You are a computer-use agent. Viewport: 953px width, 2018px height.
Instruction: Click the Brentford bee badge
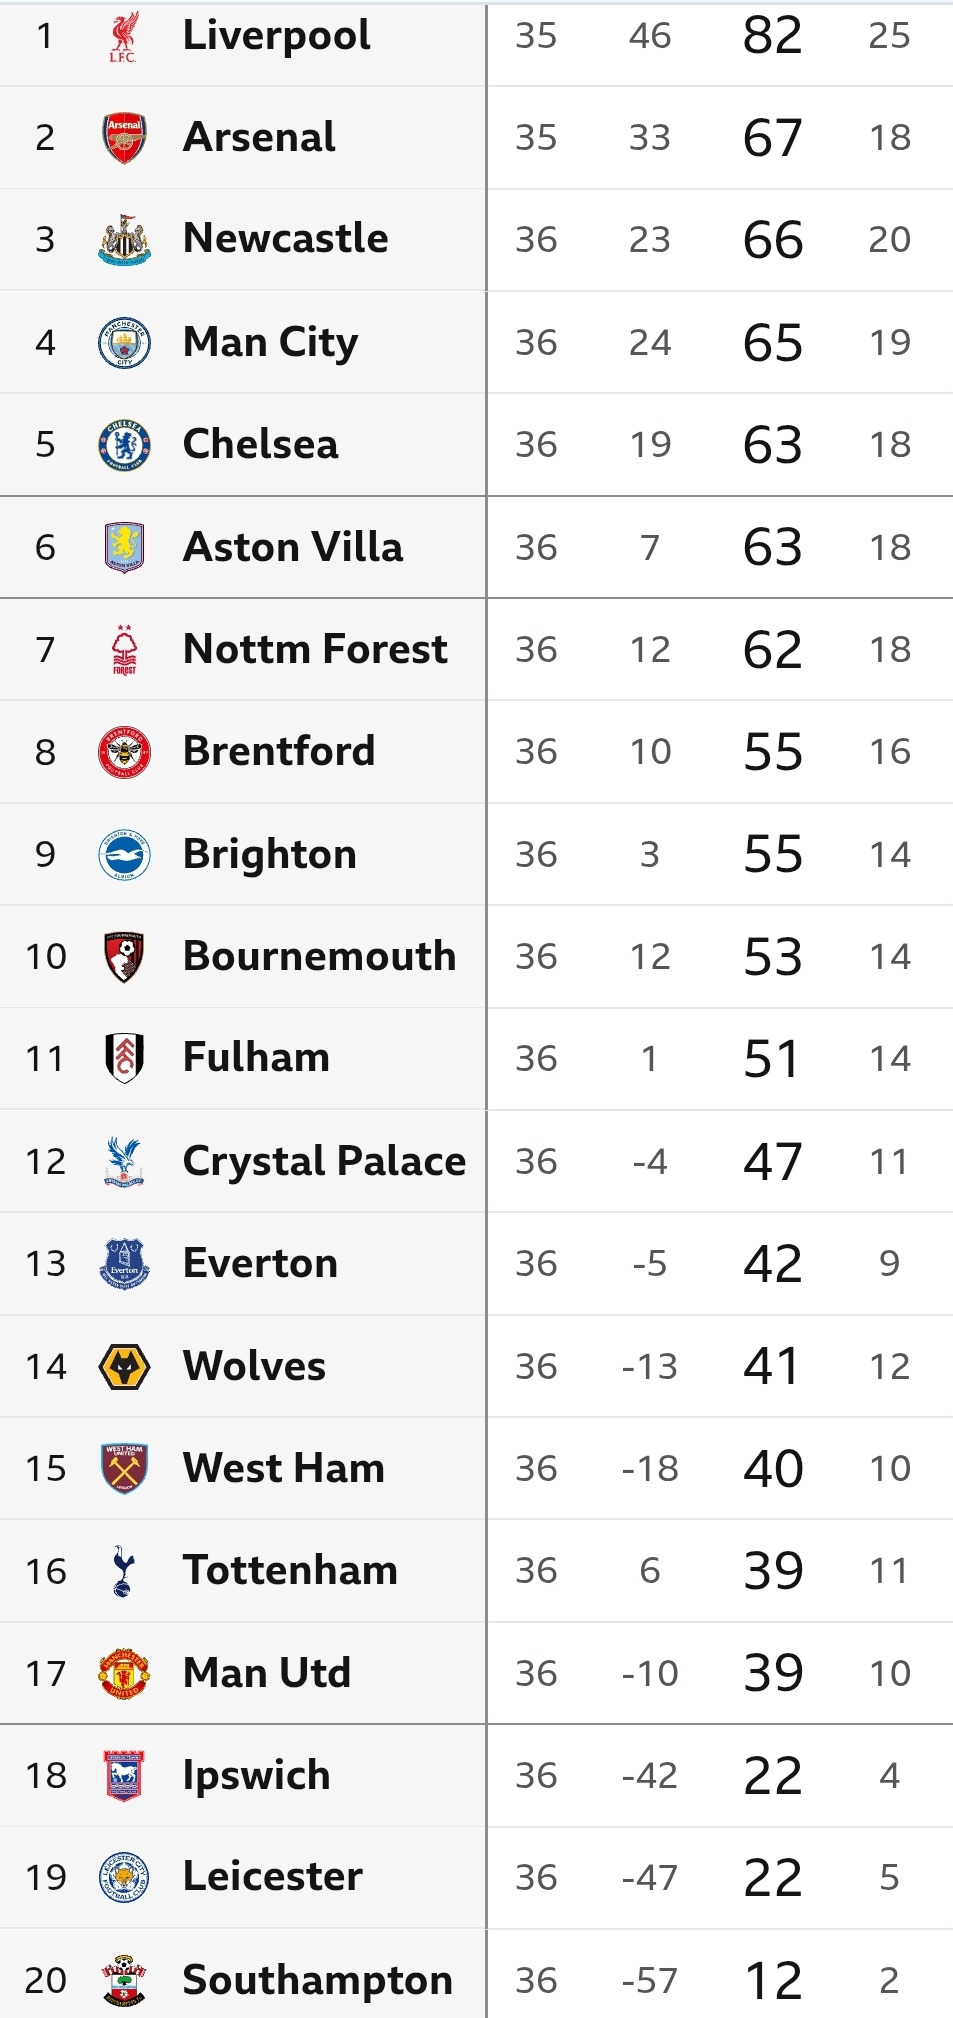pos(124,752)
